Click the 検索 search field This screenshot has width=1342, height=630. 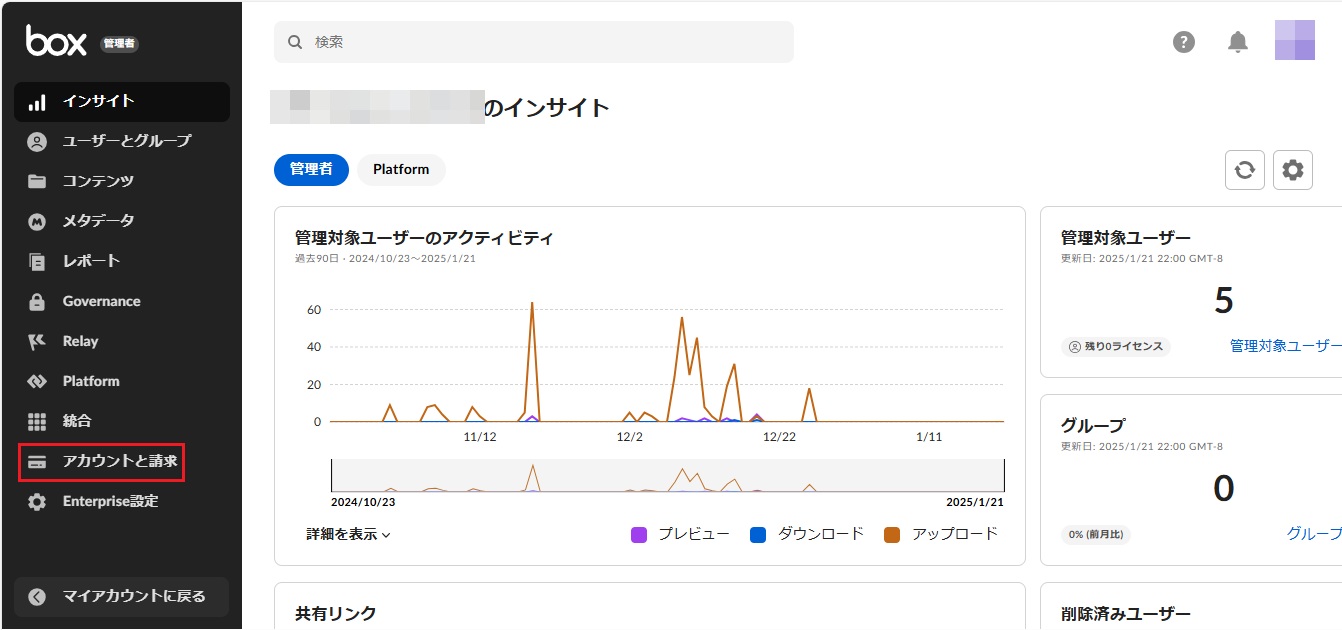pyautogui.click(x=534, y=42)
